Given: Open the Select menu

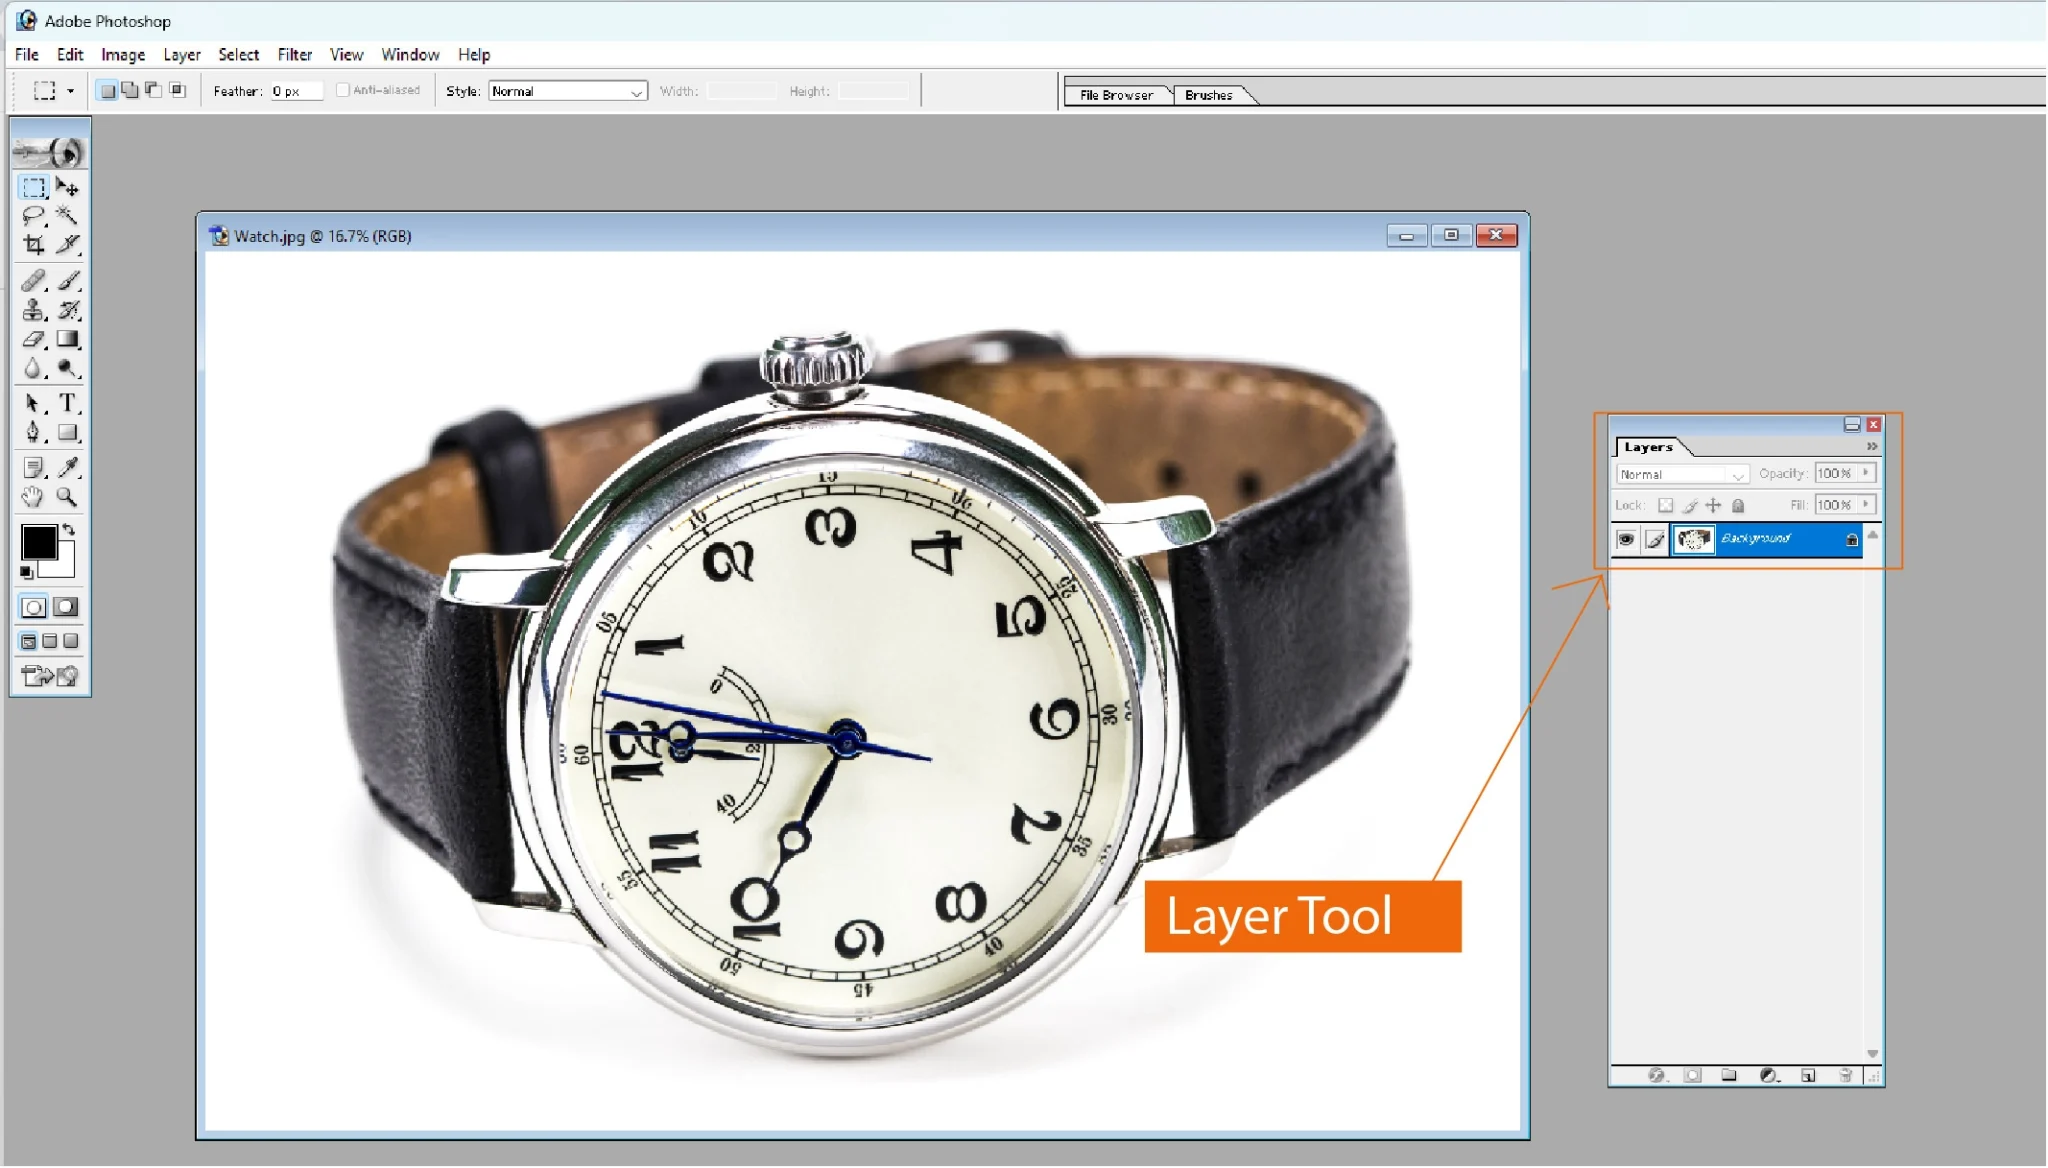Looking at the screenshot, I should coord(239,55).
